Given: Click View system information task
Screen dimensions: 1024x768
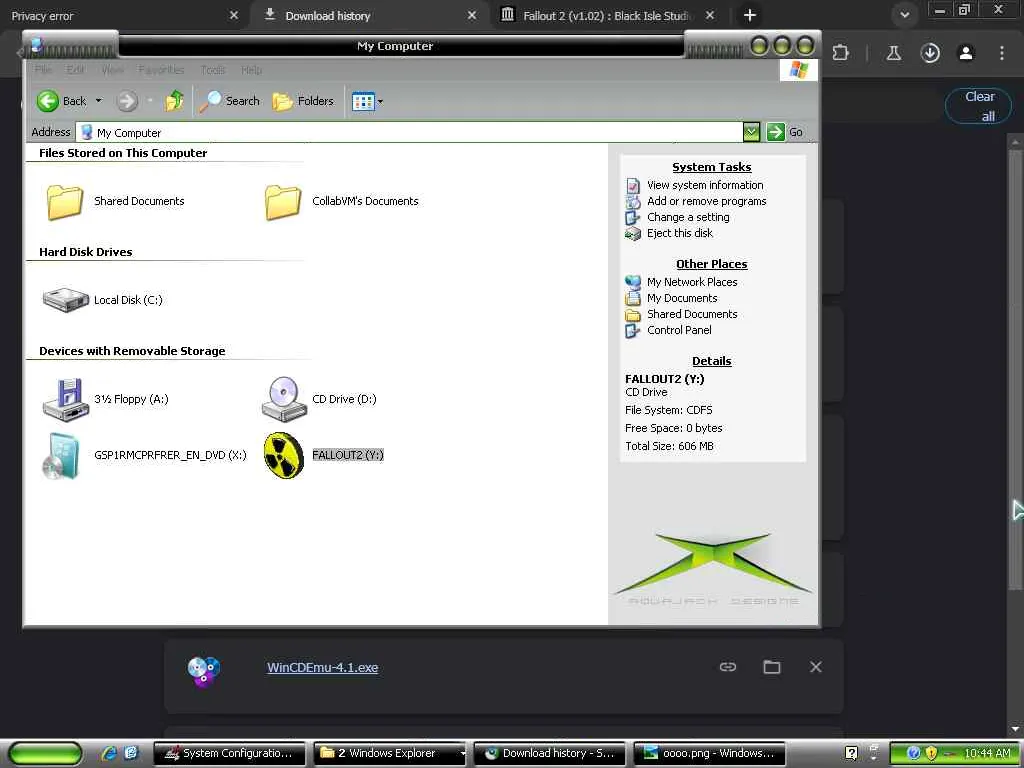Looking at the screenshot, I should (x=705, y=185).
